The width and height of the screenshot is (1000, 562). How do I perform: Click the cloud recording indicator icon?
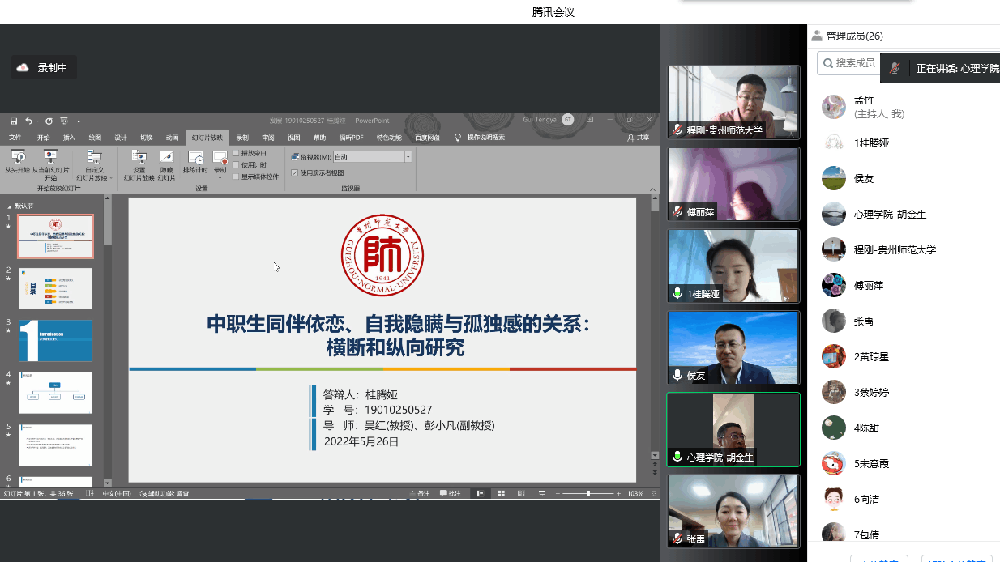point(22,67)
